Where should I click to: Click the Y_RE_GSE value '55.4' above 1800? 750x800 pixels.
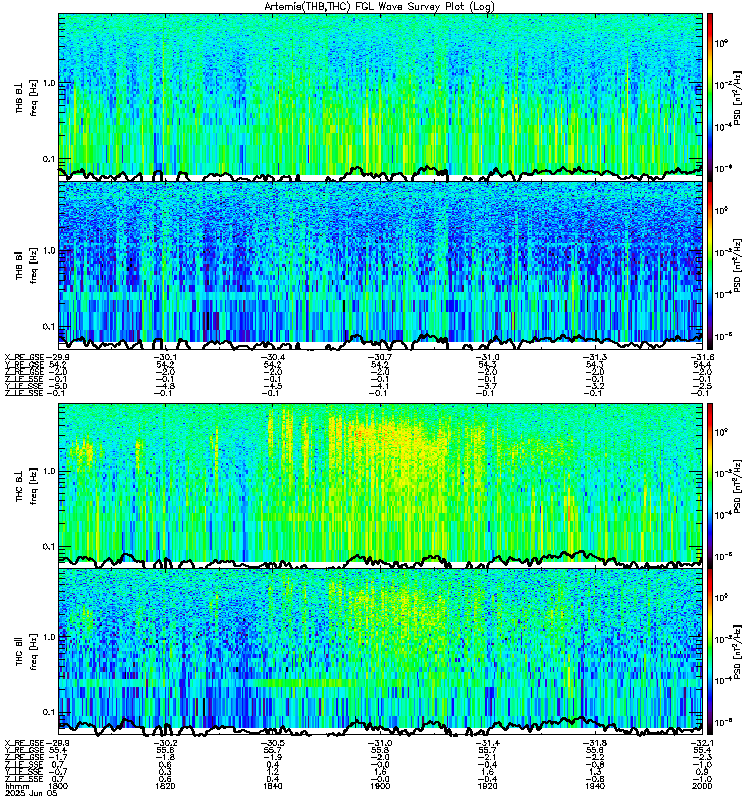pos(58,750)
